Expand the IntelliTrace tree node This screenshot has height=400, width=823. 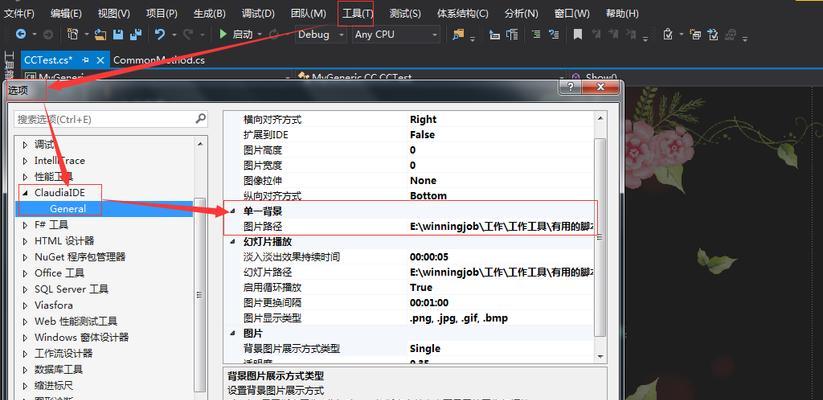[25, 161]
